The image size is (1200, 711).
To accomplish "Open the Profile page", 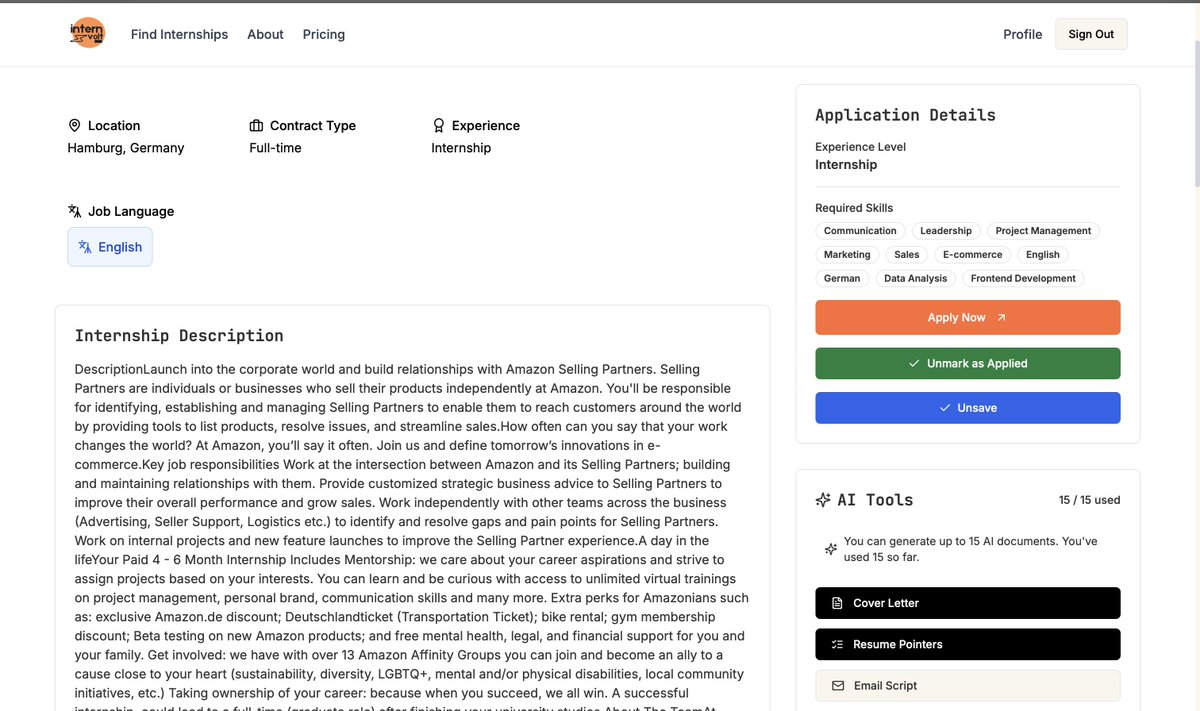I will [x=1022, y=34].
